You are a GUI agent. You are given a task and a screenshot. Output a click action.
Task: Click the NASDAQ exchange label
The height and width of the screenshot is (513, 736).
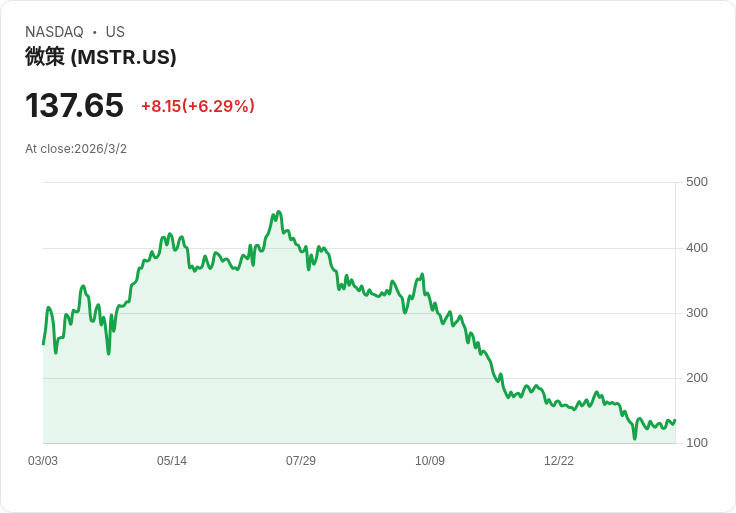click(54, 32)
